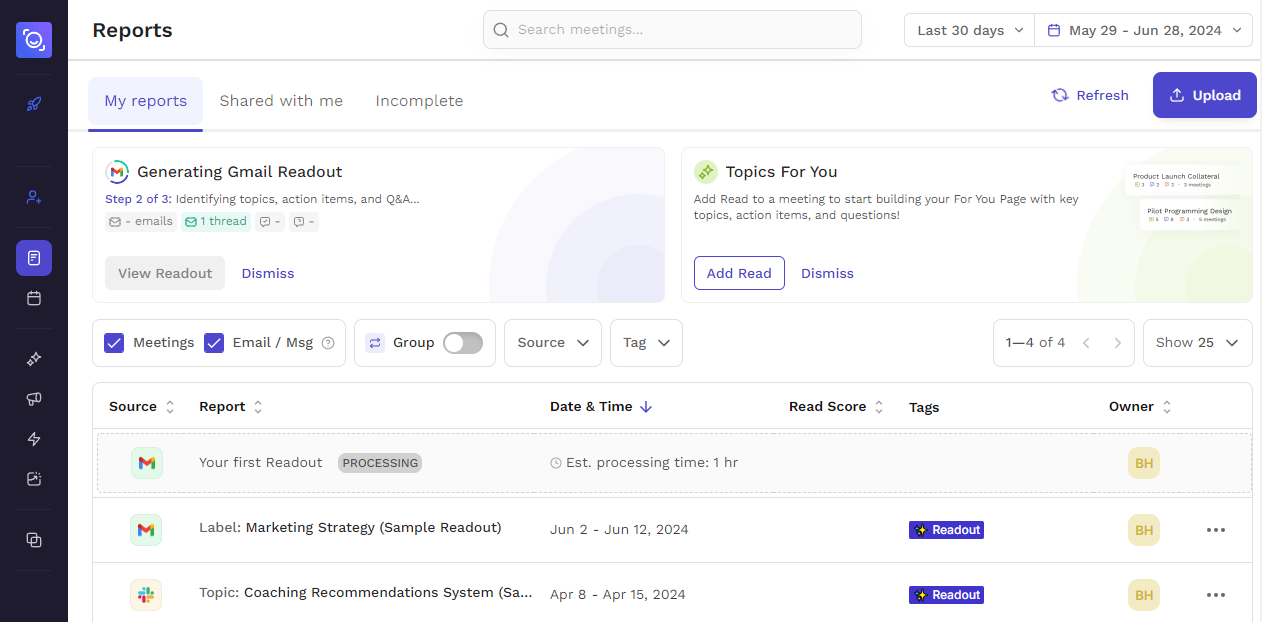
Task: Dismiss the Generating Gmail Readout card
Action: pyautogui.click(x=268, y=273)
